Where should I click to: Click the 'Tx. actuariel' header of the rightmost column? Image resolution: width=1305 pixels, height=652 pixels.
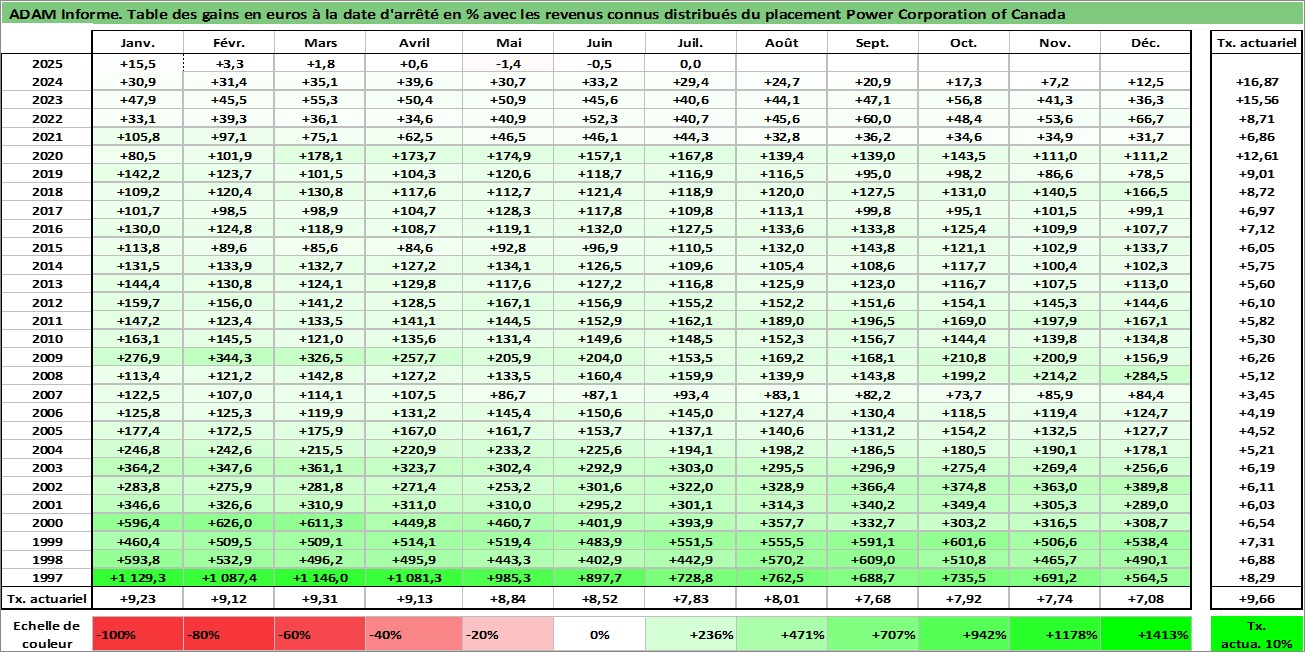pyautogui.click(x=1256, y=44)
